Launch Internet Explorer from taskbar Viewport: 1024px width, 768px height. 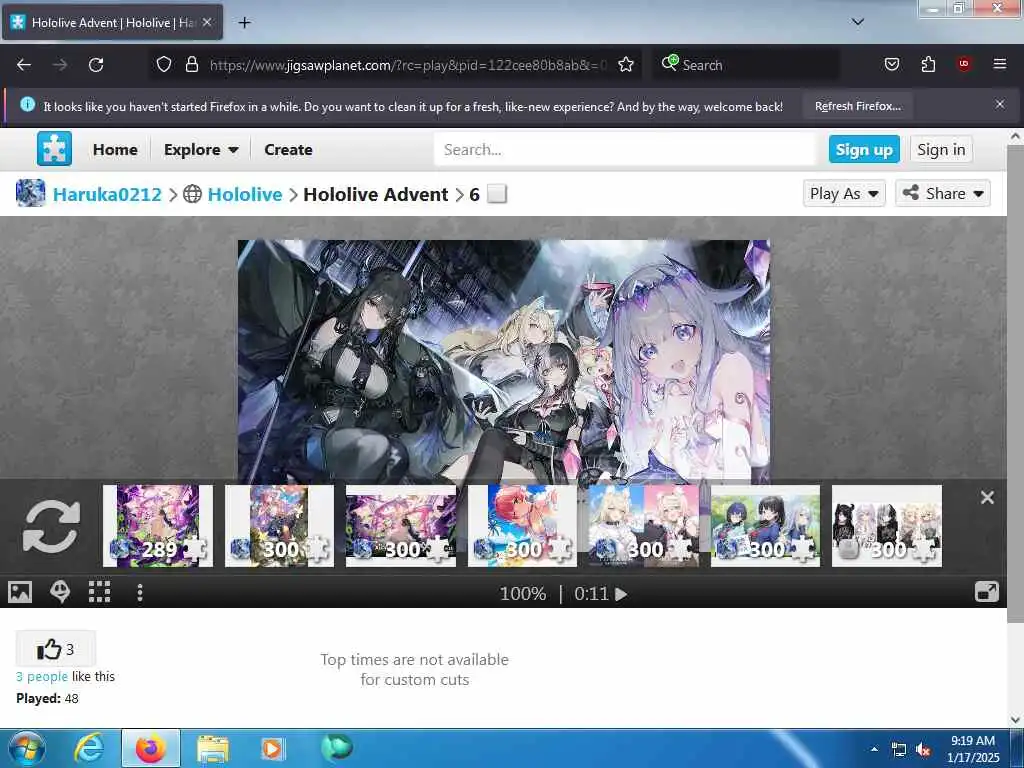pyautogui.click(x=89, y=748)
